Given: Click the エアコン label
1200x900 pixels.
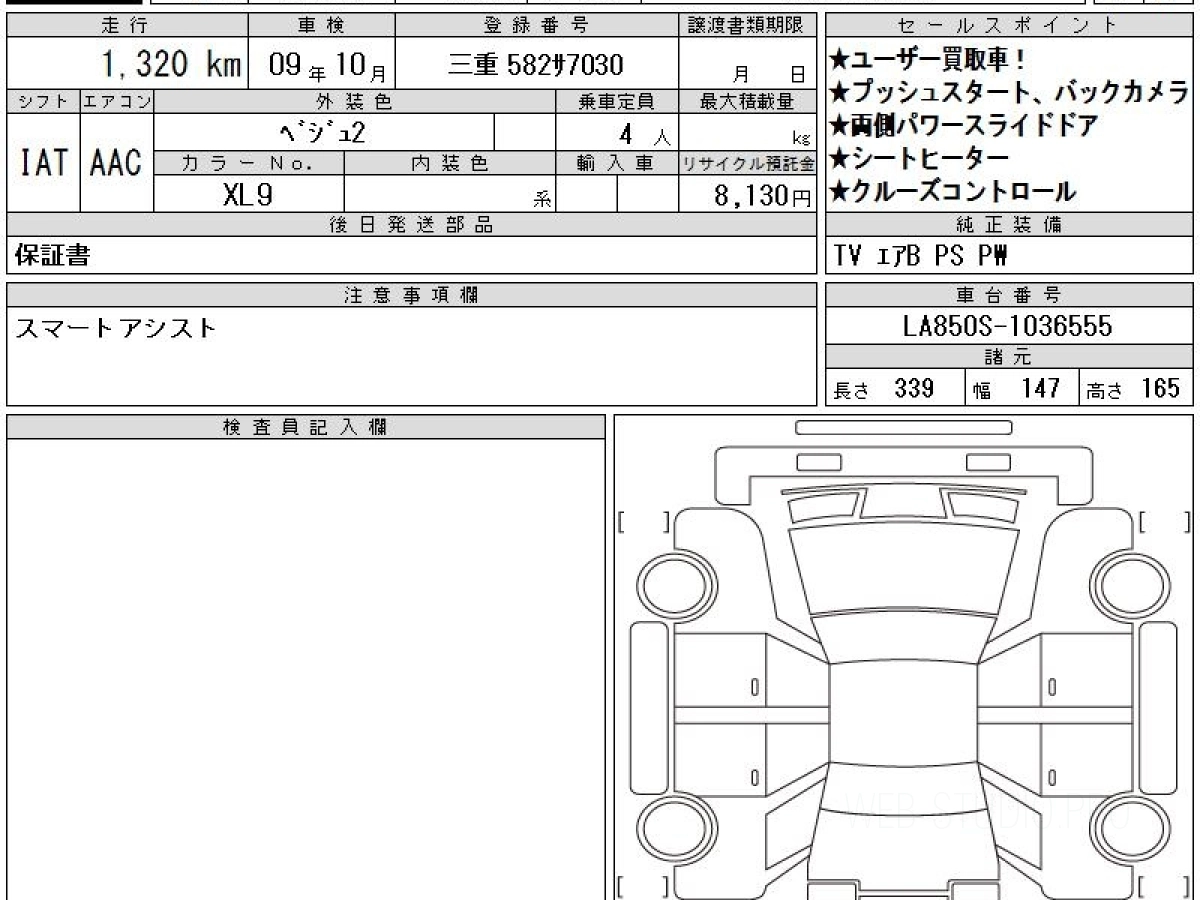Looking at the screenshot, I should pos(117,101).
